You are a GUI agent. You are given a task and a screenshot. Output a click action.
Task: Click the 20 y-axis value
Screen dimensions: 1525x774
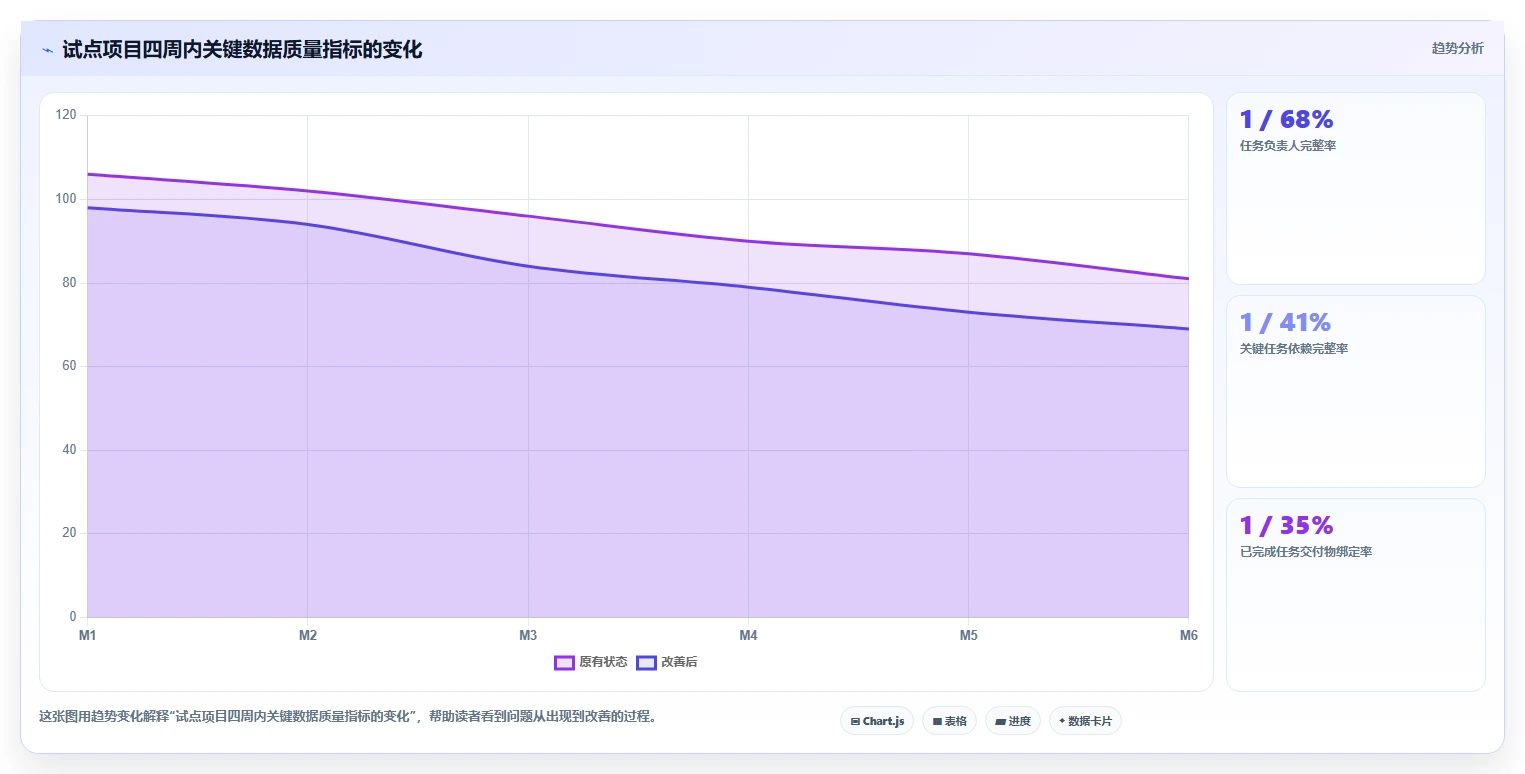coord(70,533)
